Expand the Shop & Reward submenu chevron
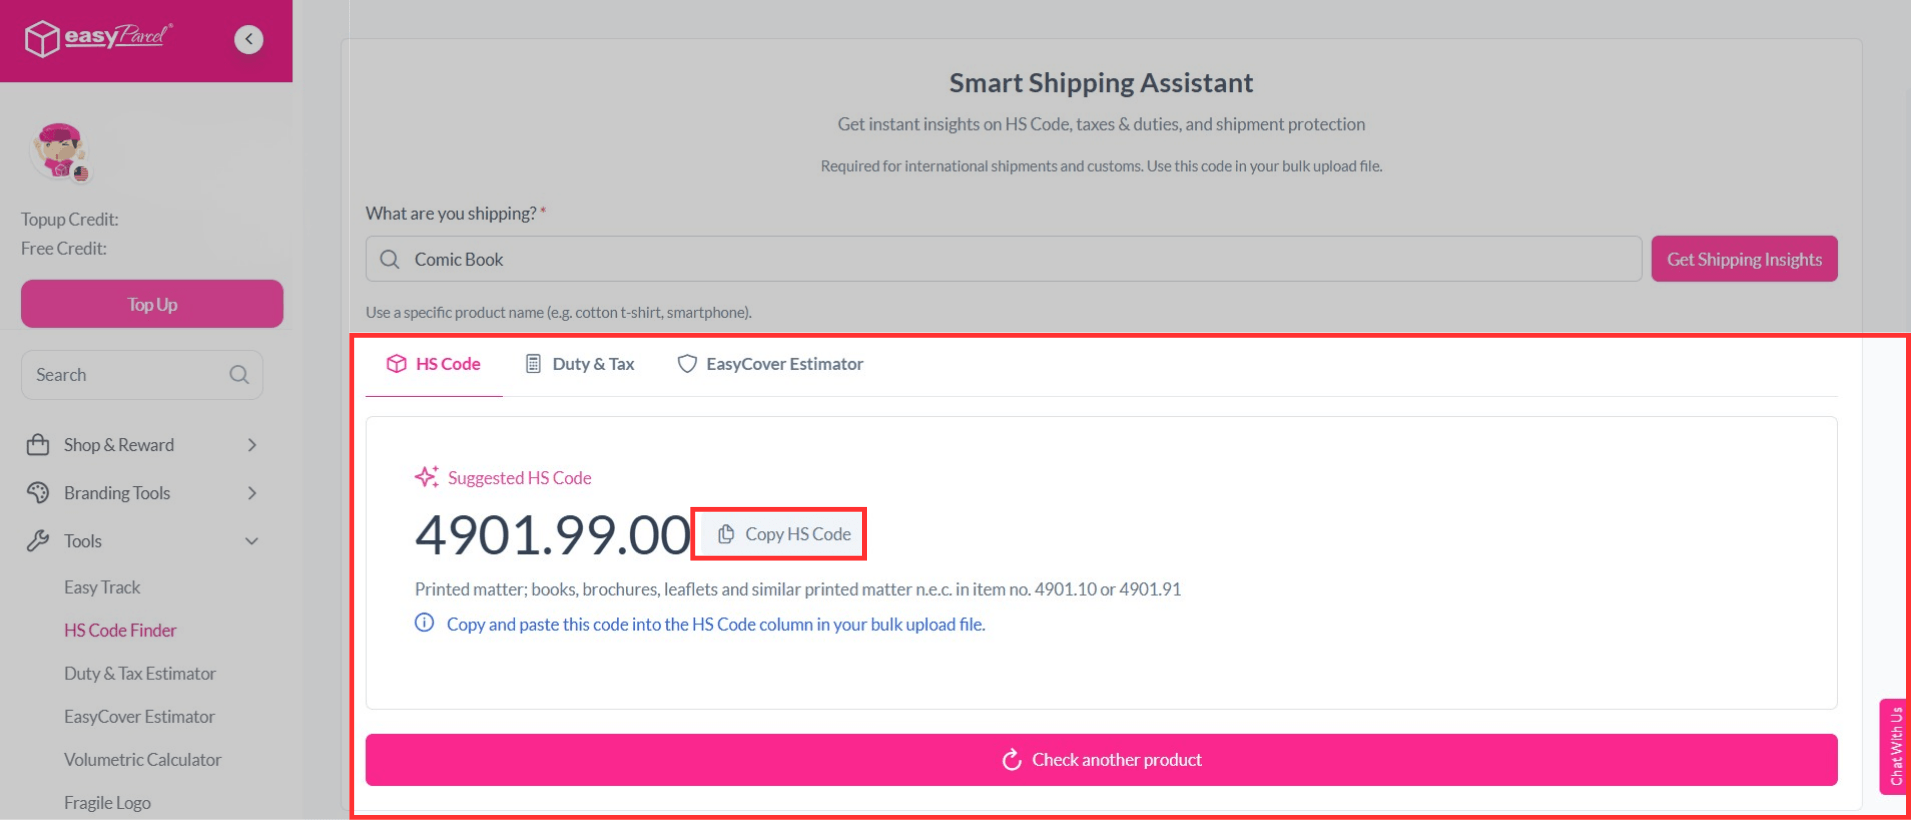This screenshot has height=820, width=1911. pyautogui.click(x=252, y=445)
